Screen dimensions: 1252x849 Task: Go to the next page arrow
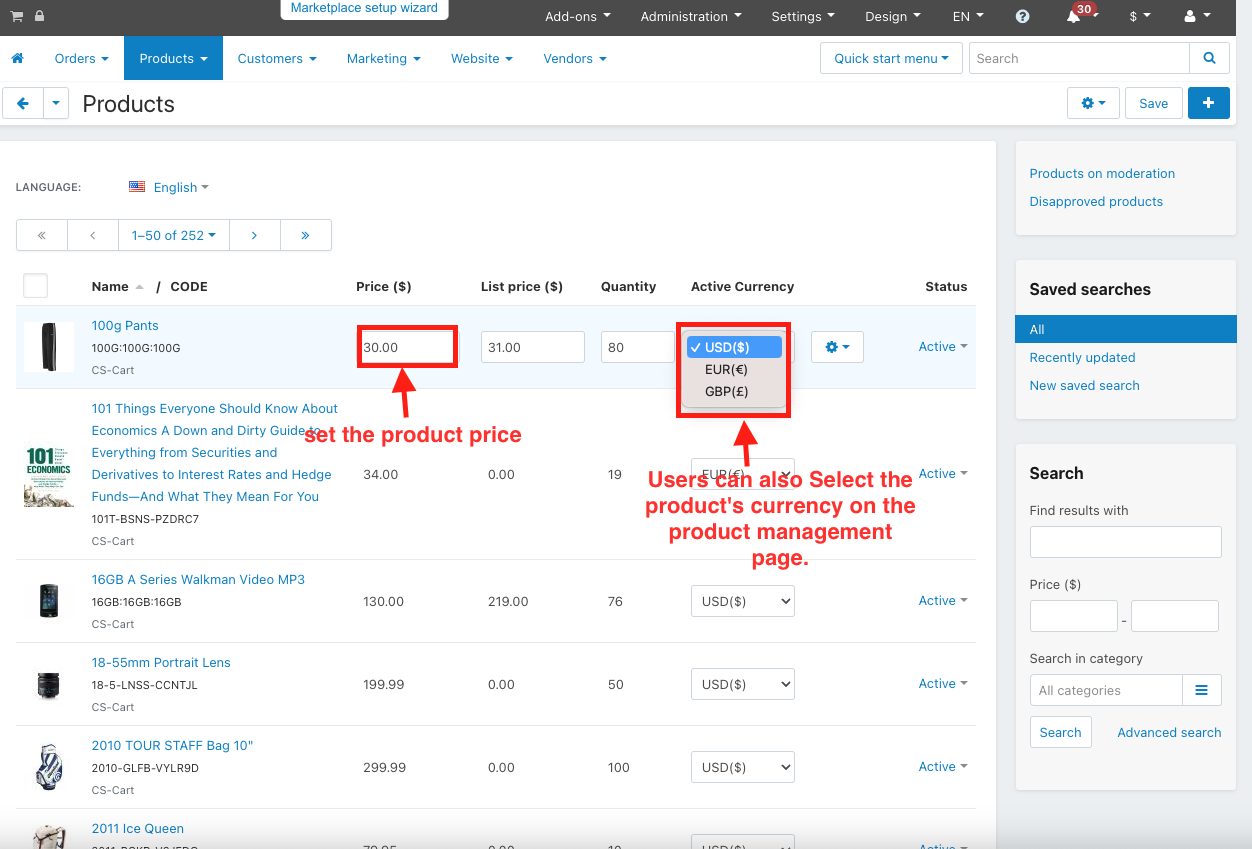coord(254,235)
